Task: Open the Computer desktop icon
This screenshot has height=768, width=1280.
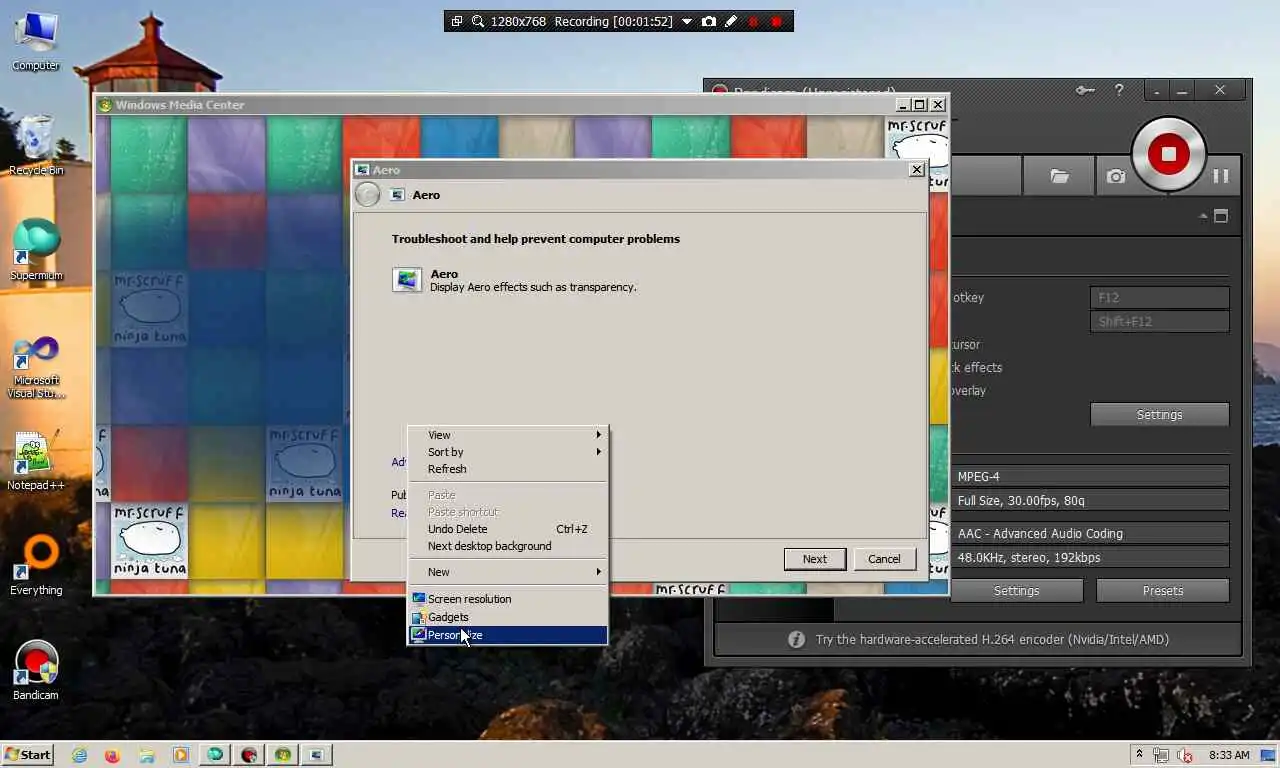Action: [x=36, y=42]
